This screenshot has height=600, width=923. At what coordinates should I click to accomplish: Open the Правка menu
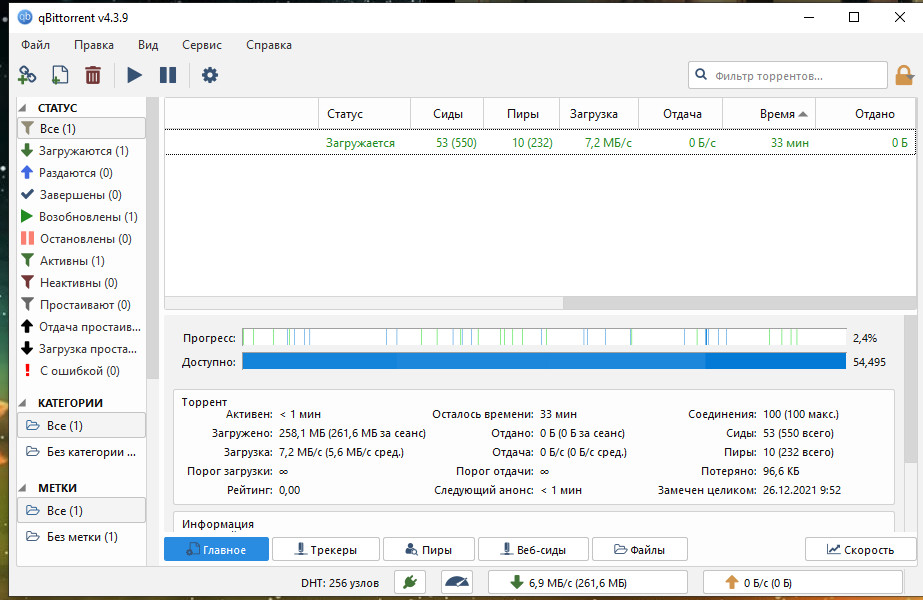pos(94,45)
